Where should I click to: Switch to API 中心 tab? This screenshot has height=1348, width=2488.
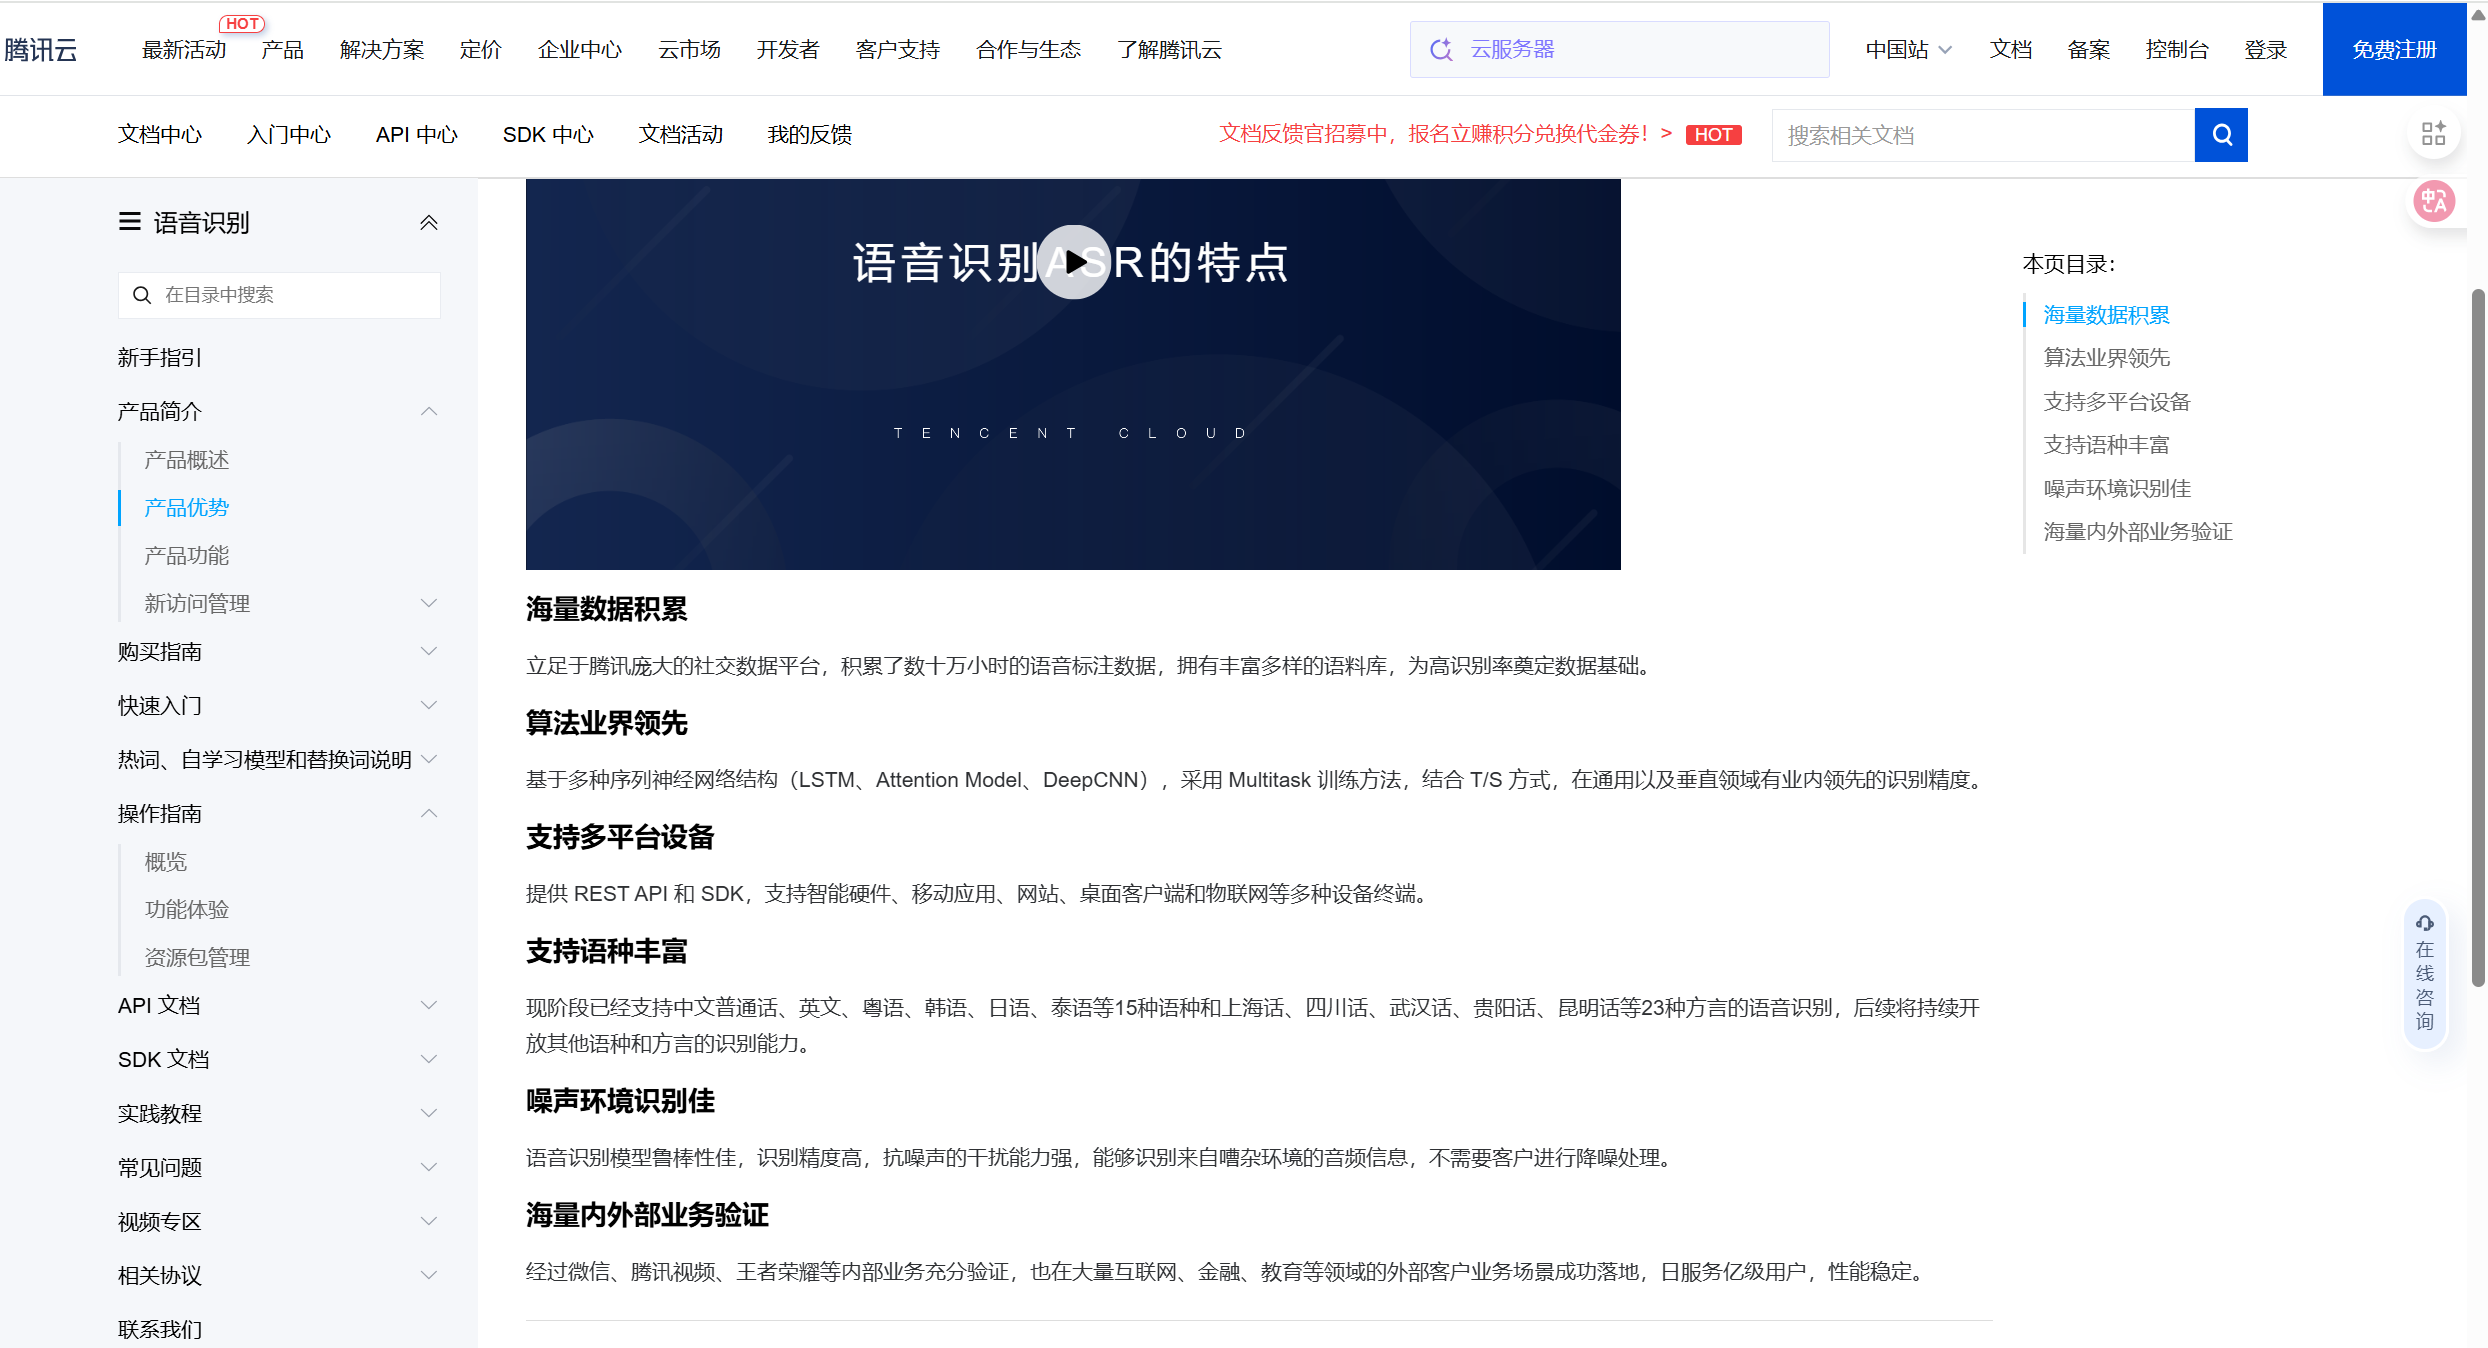point(417,135)
